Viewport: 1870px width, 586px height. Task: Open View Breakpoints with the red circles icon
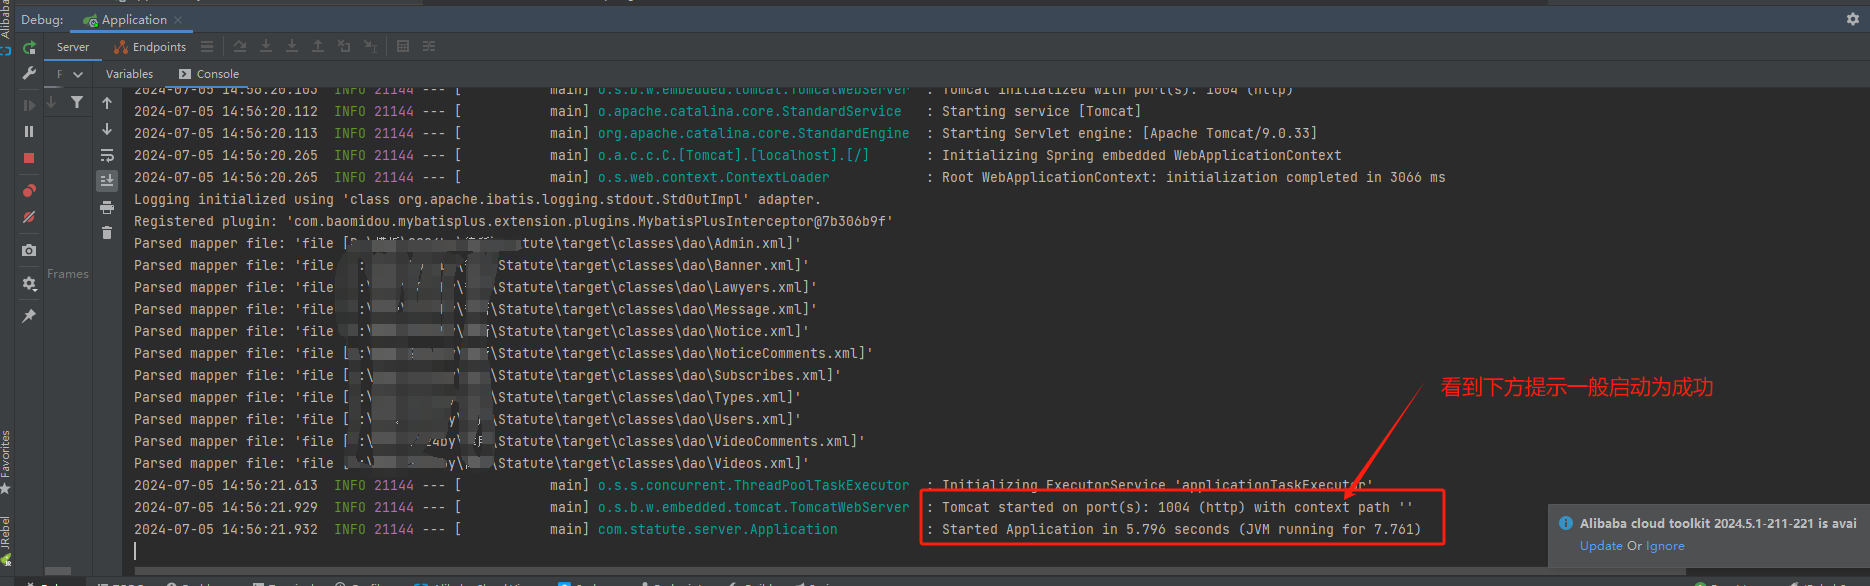click(x=29, y=191)
